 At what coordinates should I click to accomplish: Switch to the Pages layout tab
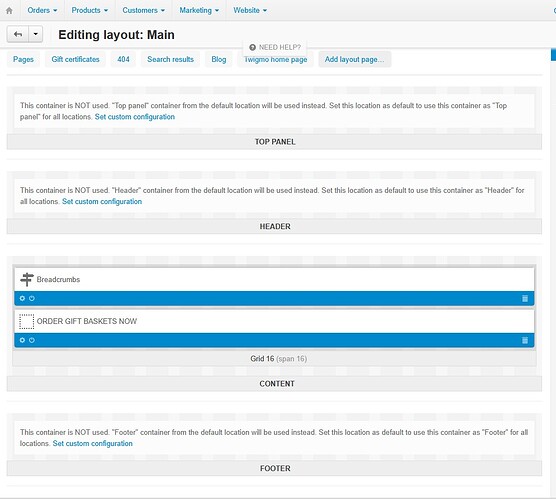[23, 59]
